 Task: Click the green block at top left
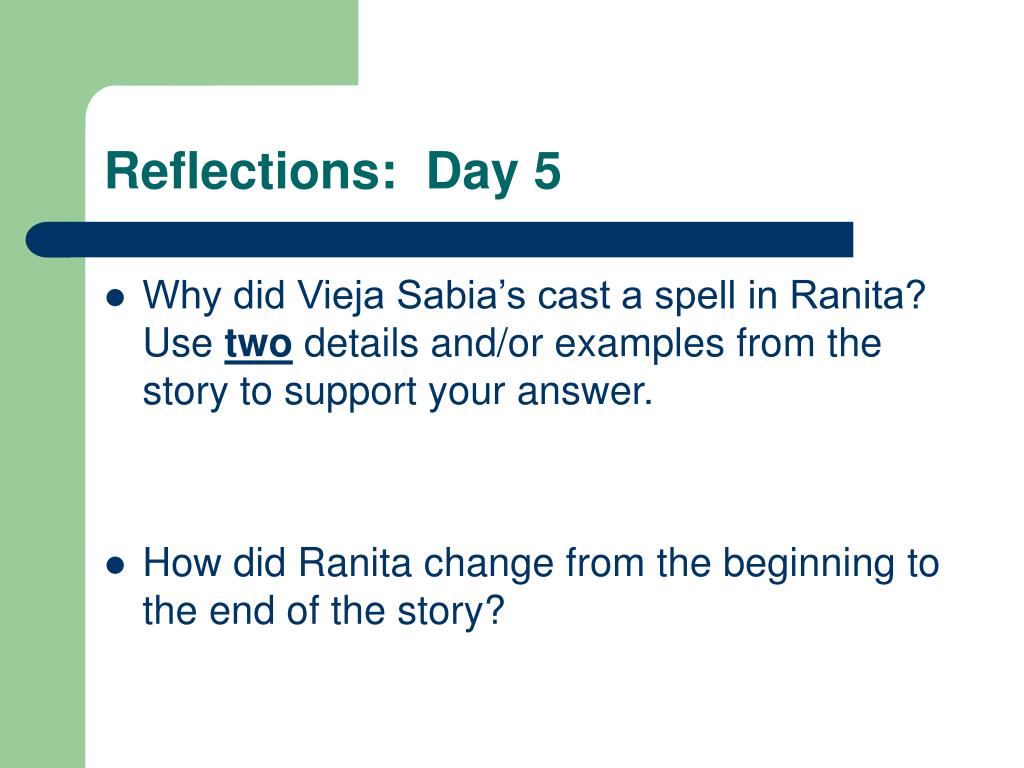[x=179, y=42]
